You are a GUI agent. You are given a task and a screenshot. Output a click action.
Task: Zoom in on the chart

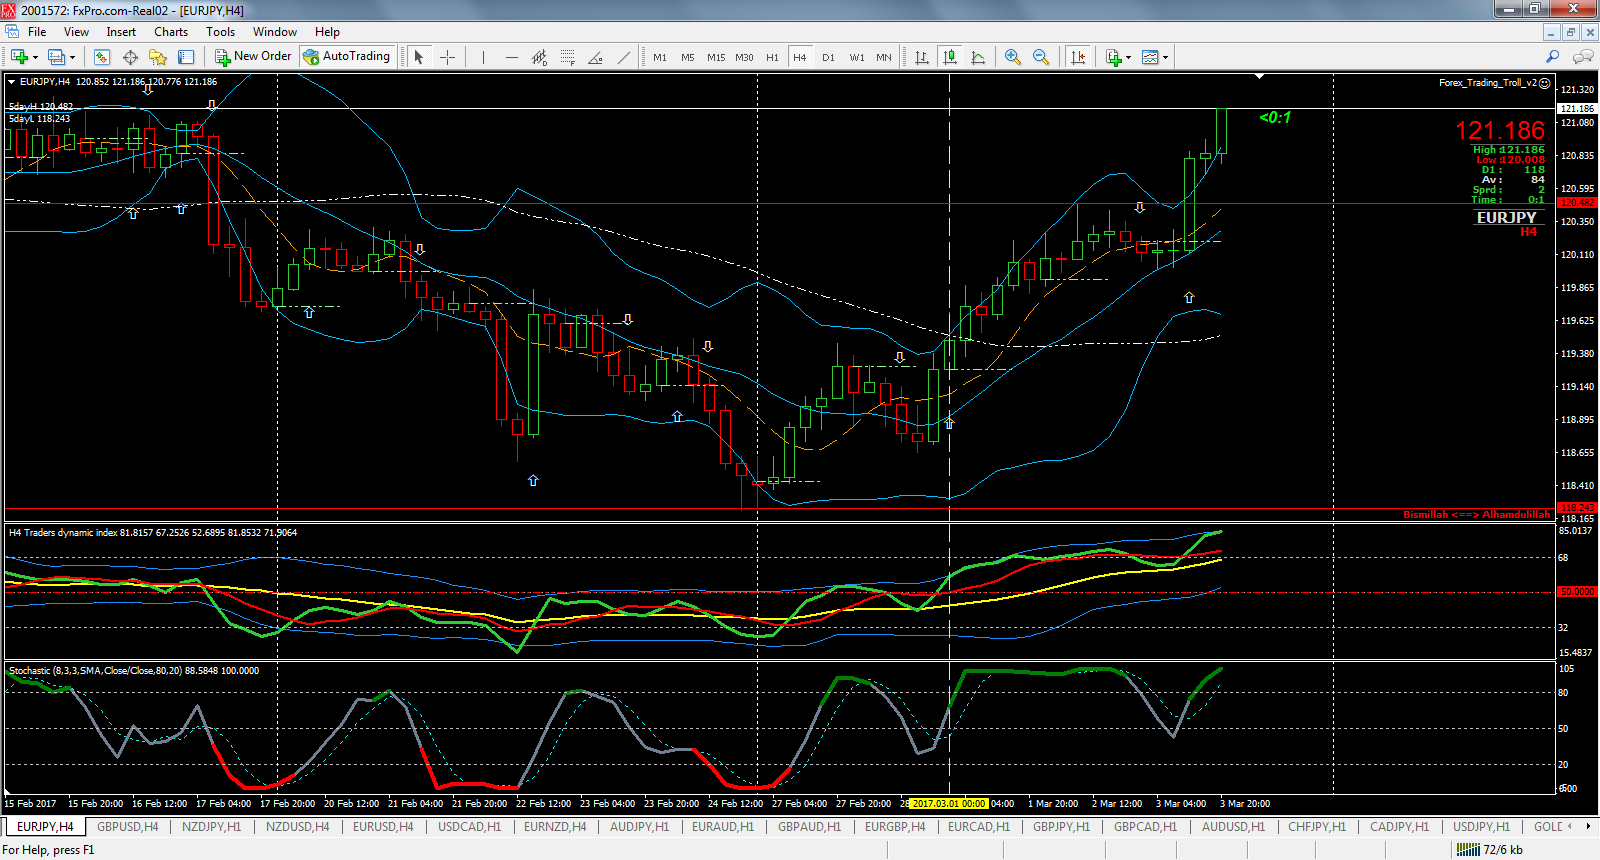pyautogui.click(x=1013, y=57)
